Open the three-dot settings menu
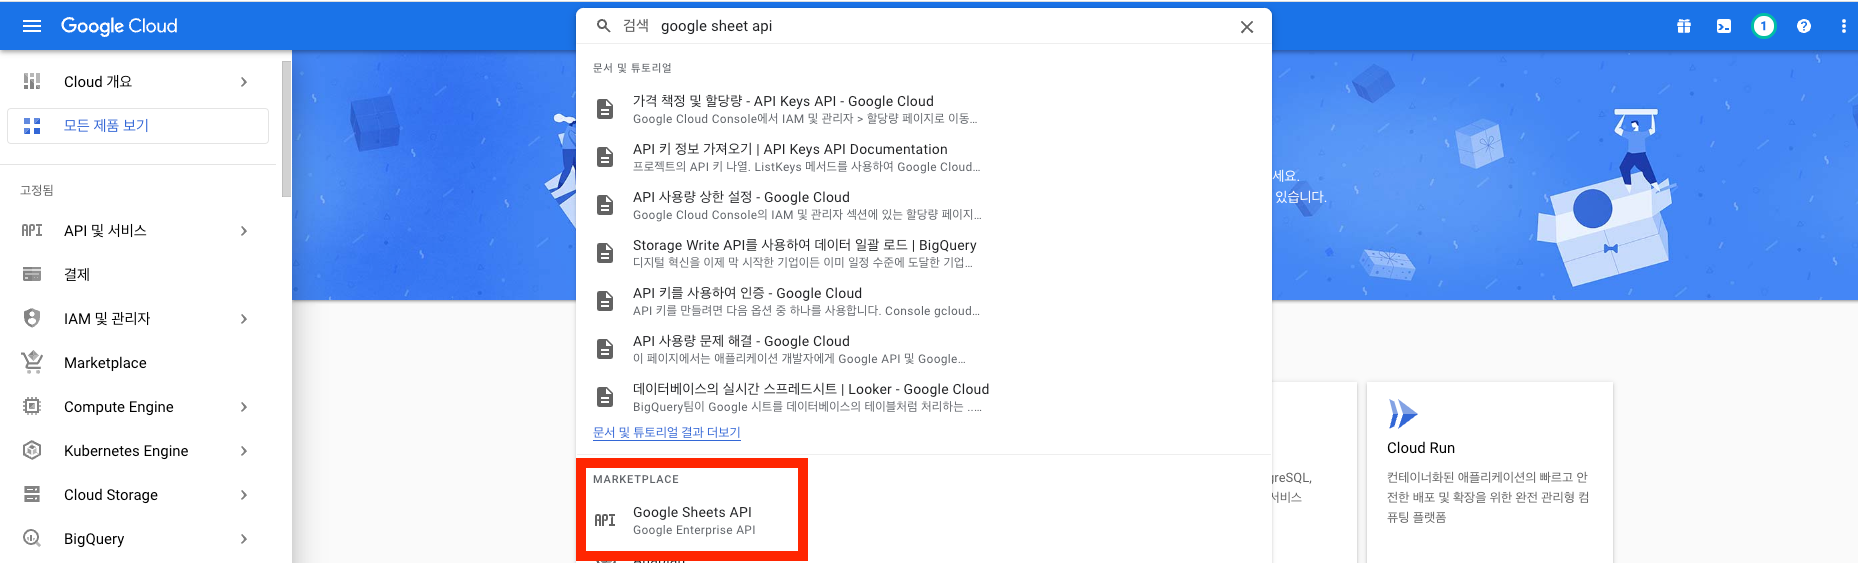 pyautogui.click(x=1843, y=26)
